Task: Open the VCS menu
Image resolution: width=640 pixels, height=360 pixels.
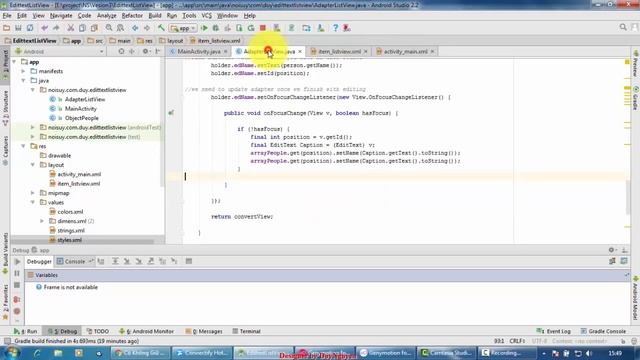Action: (207, 16)
